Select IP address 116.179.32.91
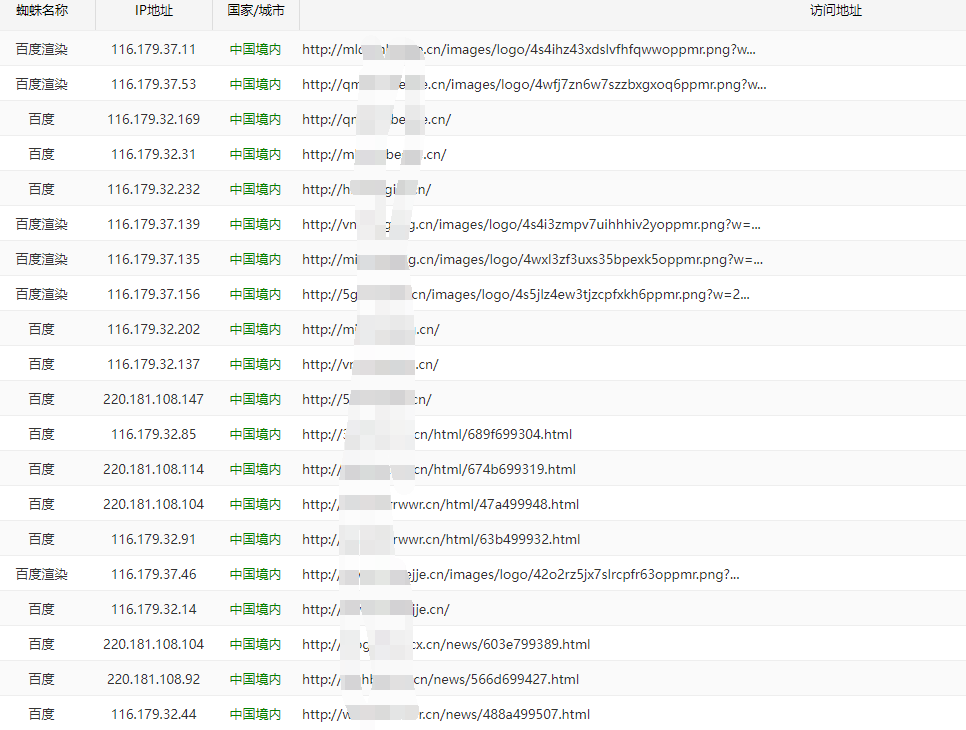This screenshot has width=966, height=730. 153,540
